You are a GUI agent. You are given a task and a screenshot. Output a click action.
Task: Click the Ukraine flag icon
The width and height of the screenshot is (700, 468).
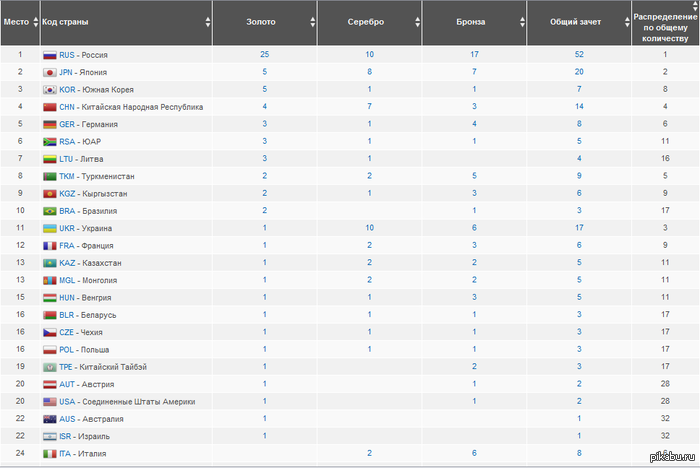click(49, 228)
